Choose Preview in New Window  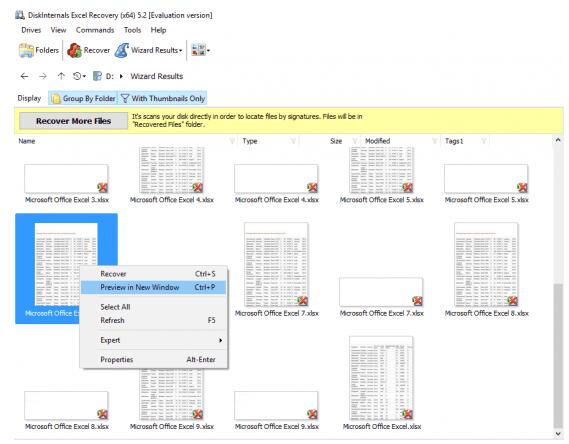[154, 287]
